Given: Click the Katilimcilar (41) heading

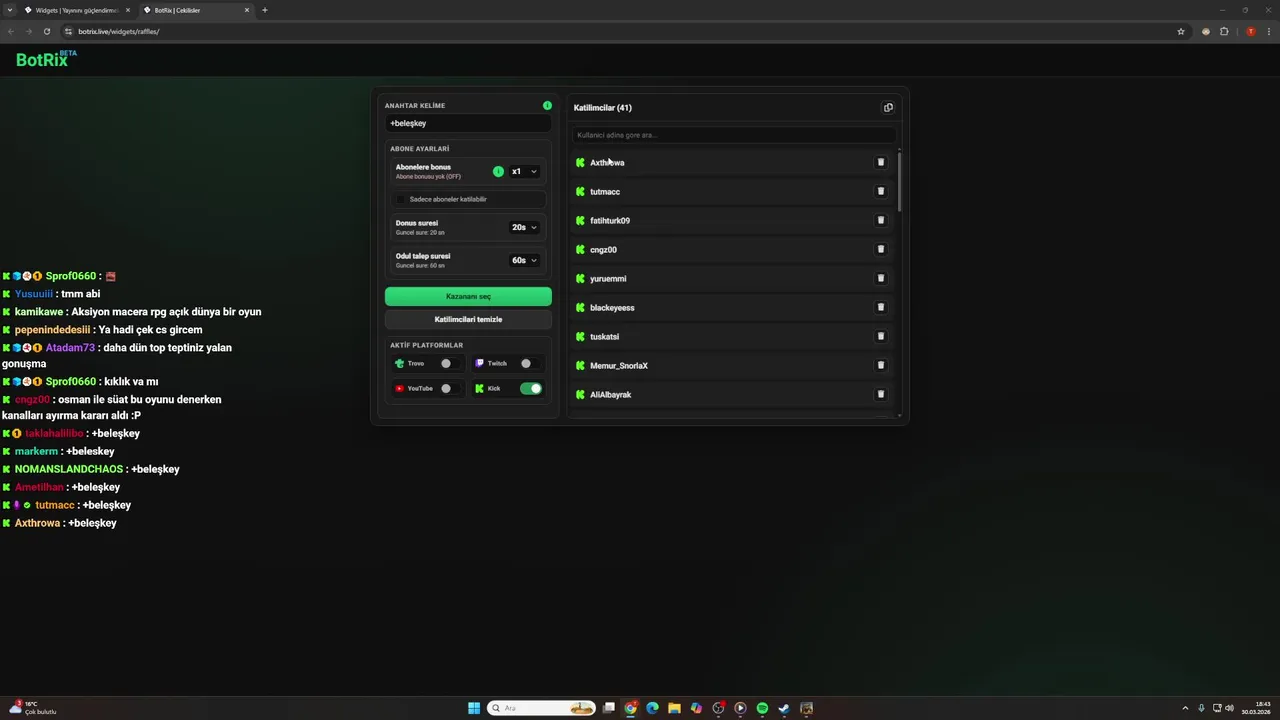Looking at the screenshot, I should [x=603, y=108].
